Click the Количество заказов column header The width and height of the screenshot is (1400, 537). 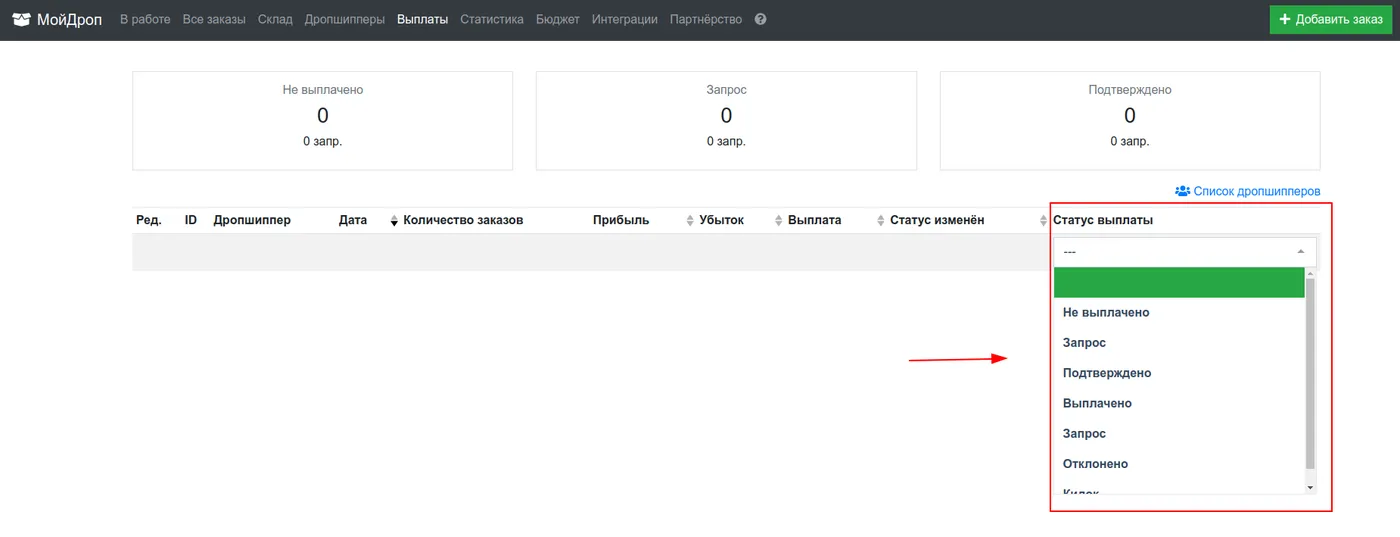tap(463, 220)
